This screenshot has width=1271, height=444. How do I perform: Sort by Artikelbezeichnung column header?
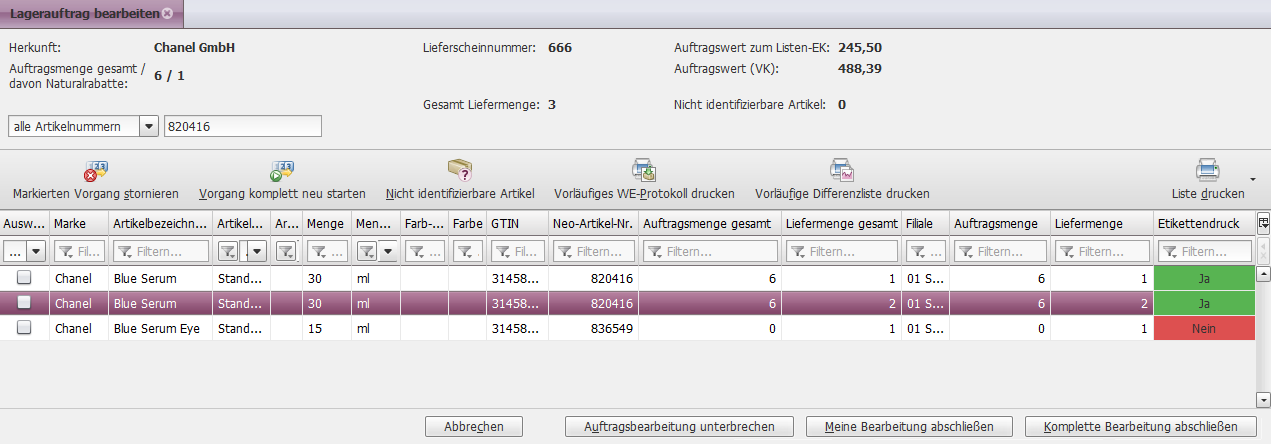coord(160,223)
